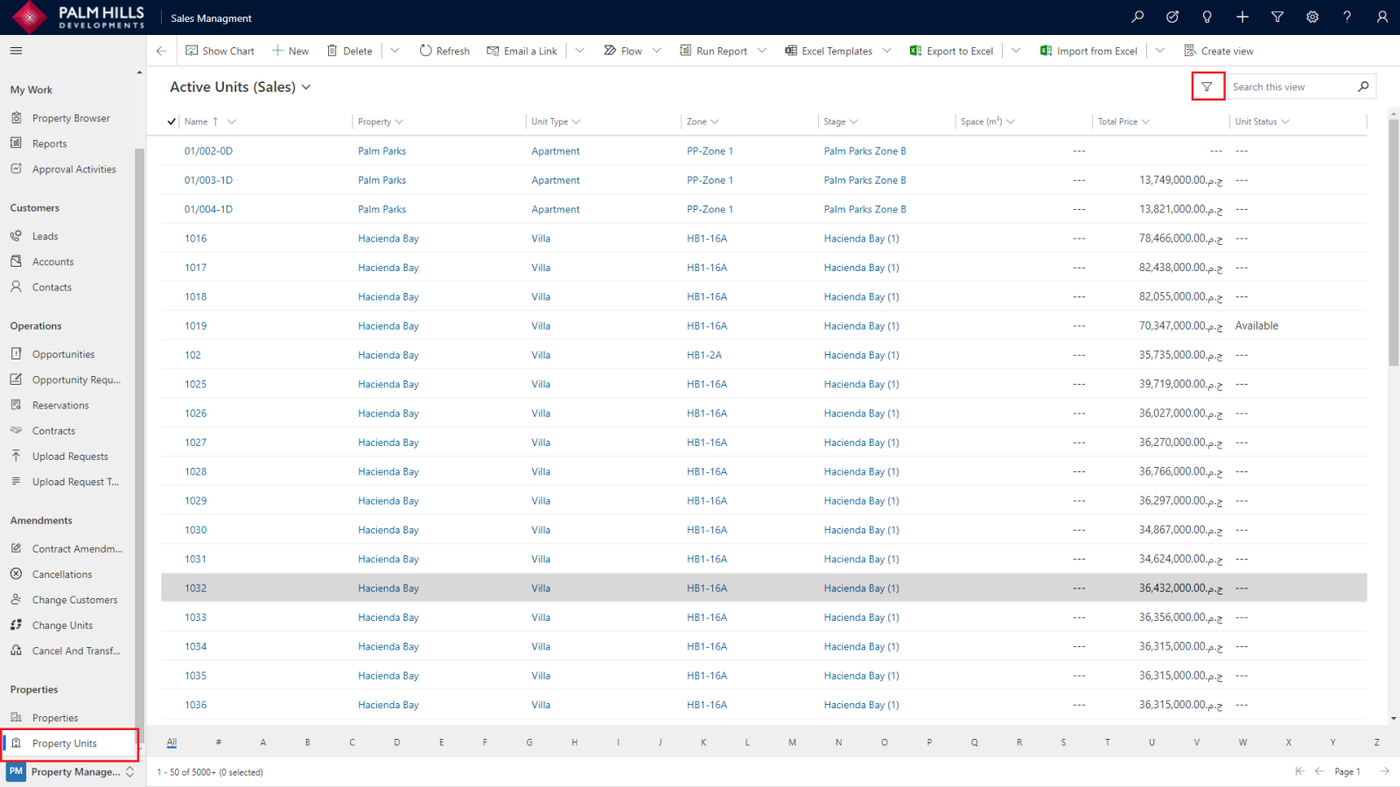1400x787 pixels.
Task: Open Contracts in the sidebar
Action: pyautogui.click(x=53, y=431)
